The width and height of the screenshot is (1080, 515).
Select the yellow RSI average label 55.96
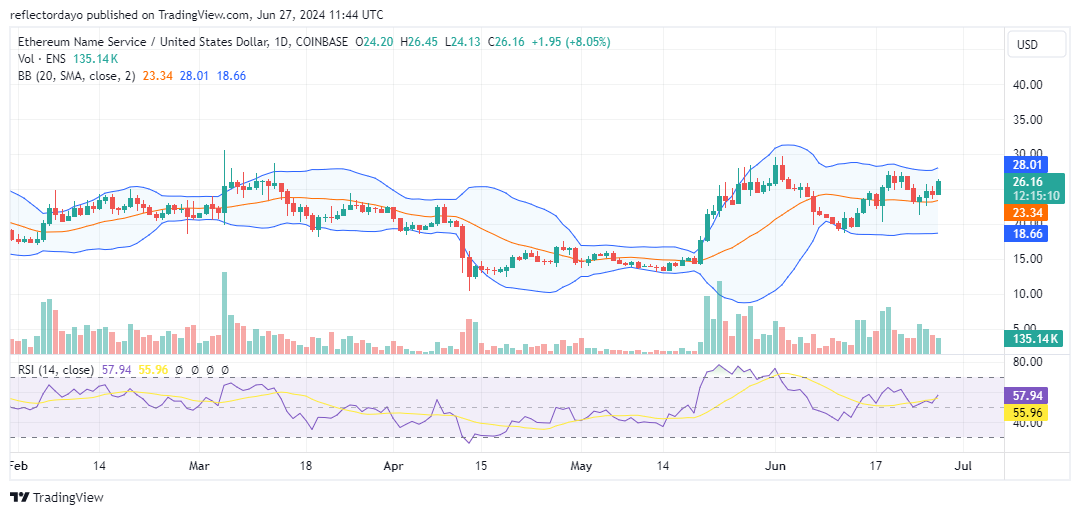tap(1026, 412)
